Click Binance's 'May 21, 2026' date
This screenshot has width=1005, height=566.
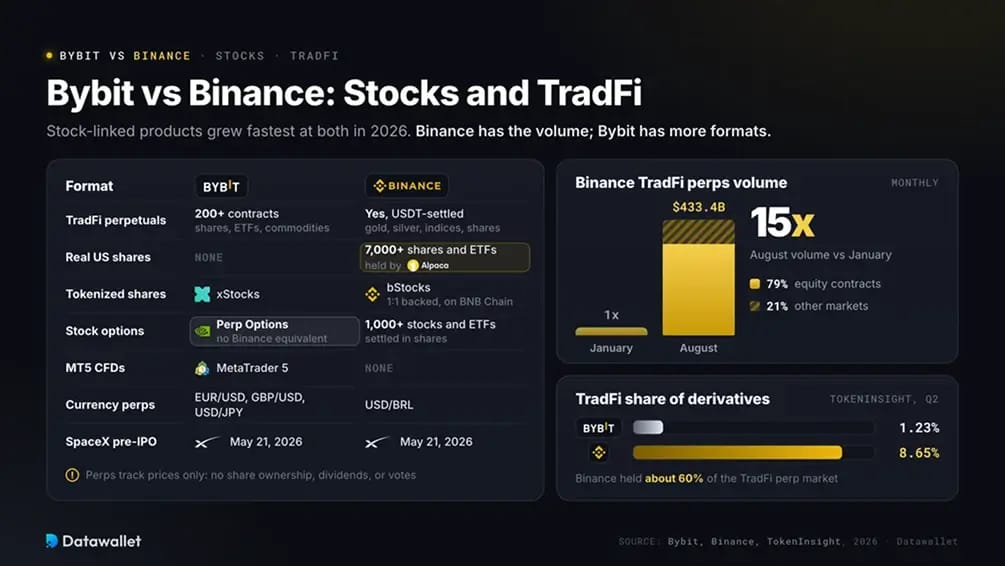(436, 442)
